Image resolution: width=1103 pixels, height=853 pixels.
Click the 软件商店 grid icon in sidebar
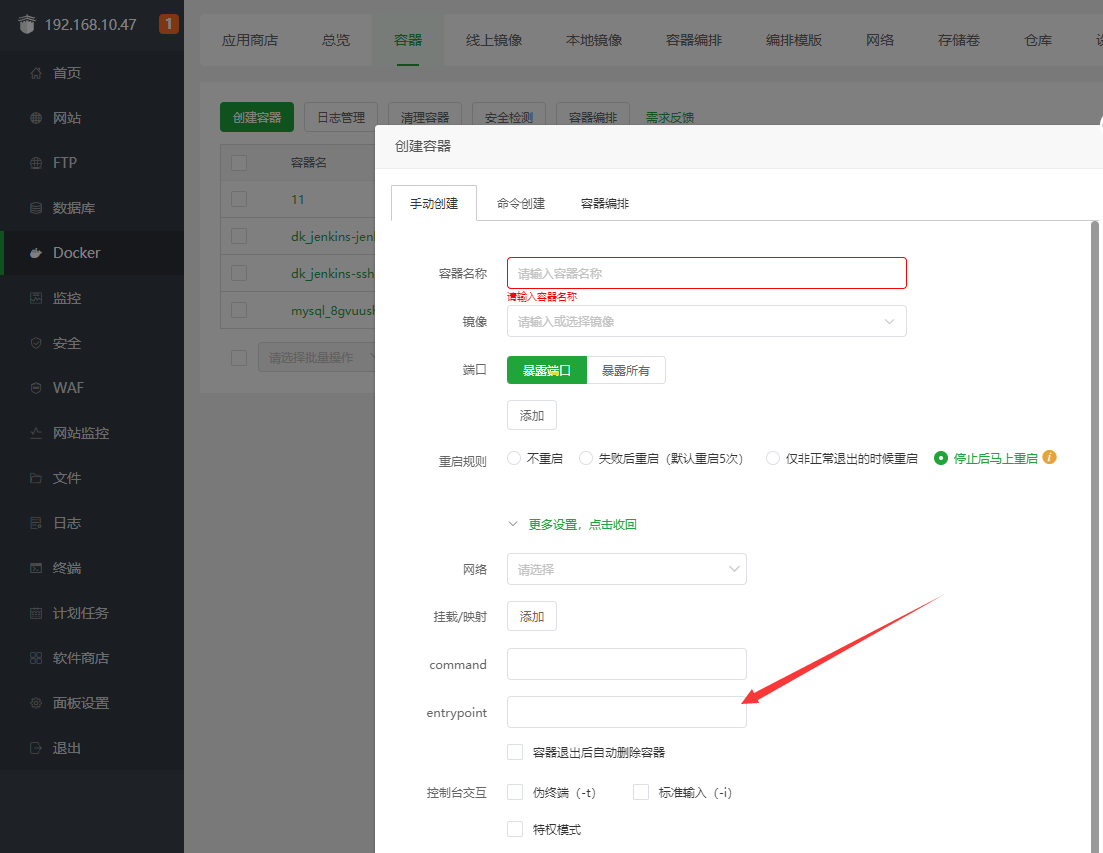36,658
